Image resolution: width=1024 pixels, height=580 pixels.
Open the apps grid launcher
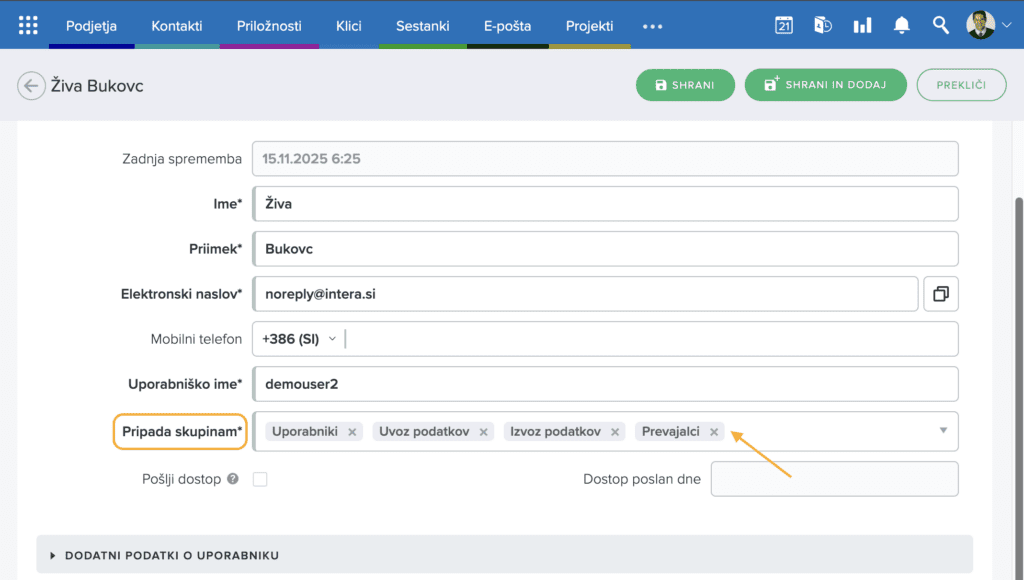pyautogui.click(x=28, y=26)
